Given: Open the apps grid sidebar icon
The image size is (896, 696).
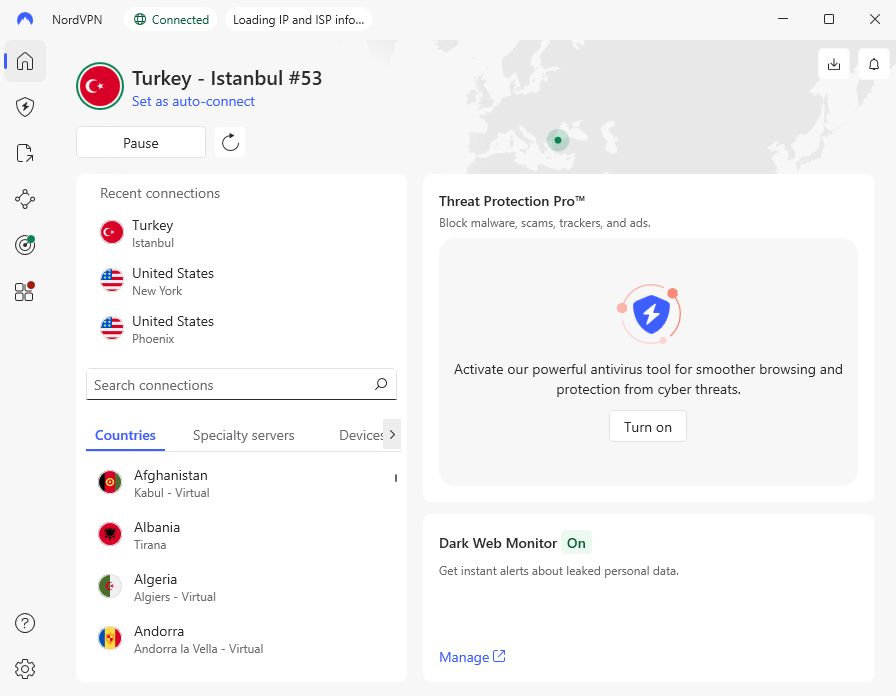Looking at the screenshot, I should pos(25,291).
